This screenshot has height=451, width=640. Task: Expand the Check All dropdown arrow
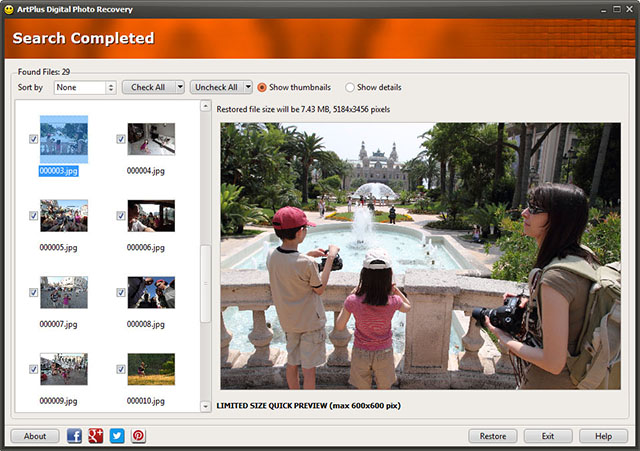[x=180, y=87]
